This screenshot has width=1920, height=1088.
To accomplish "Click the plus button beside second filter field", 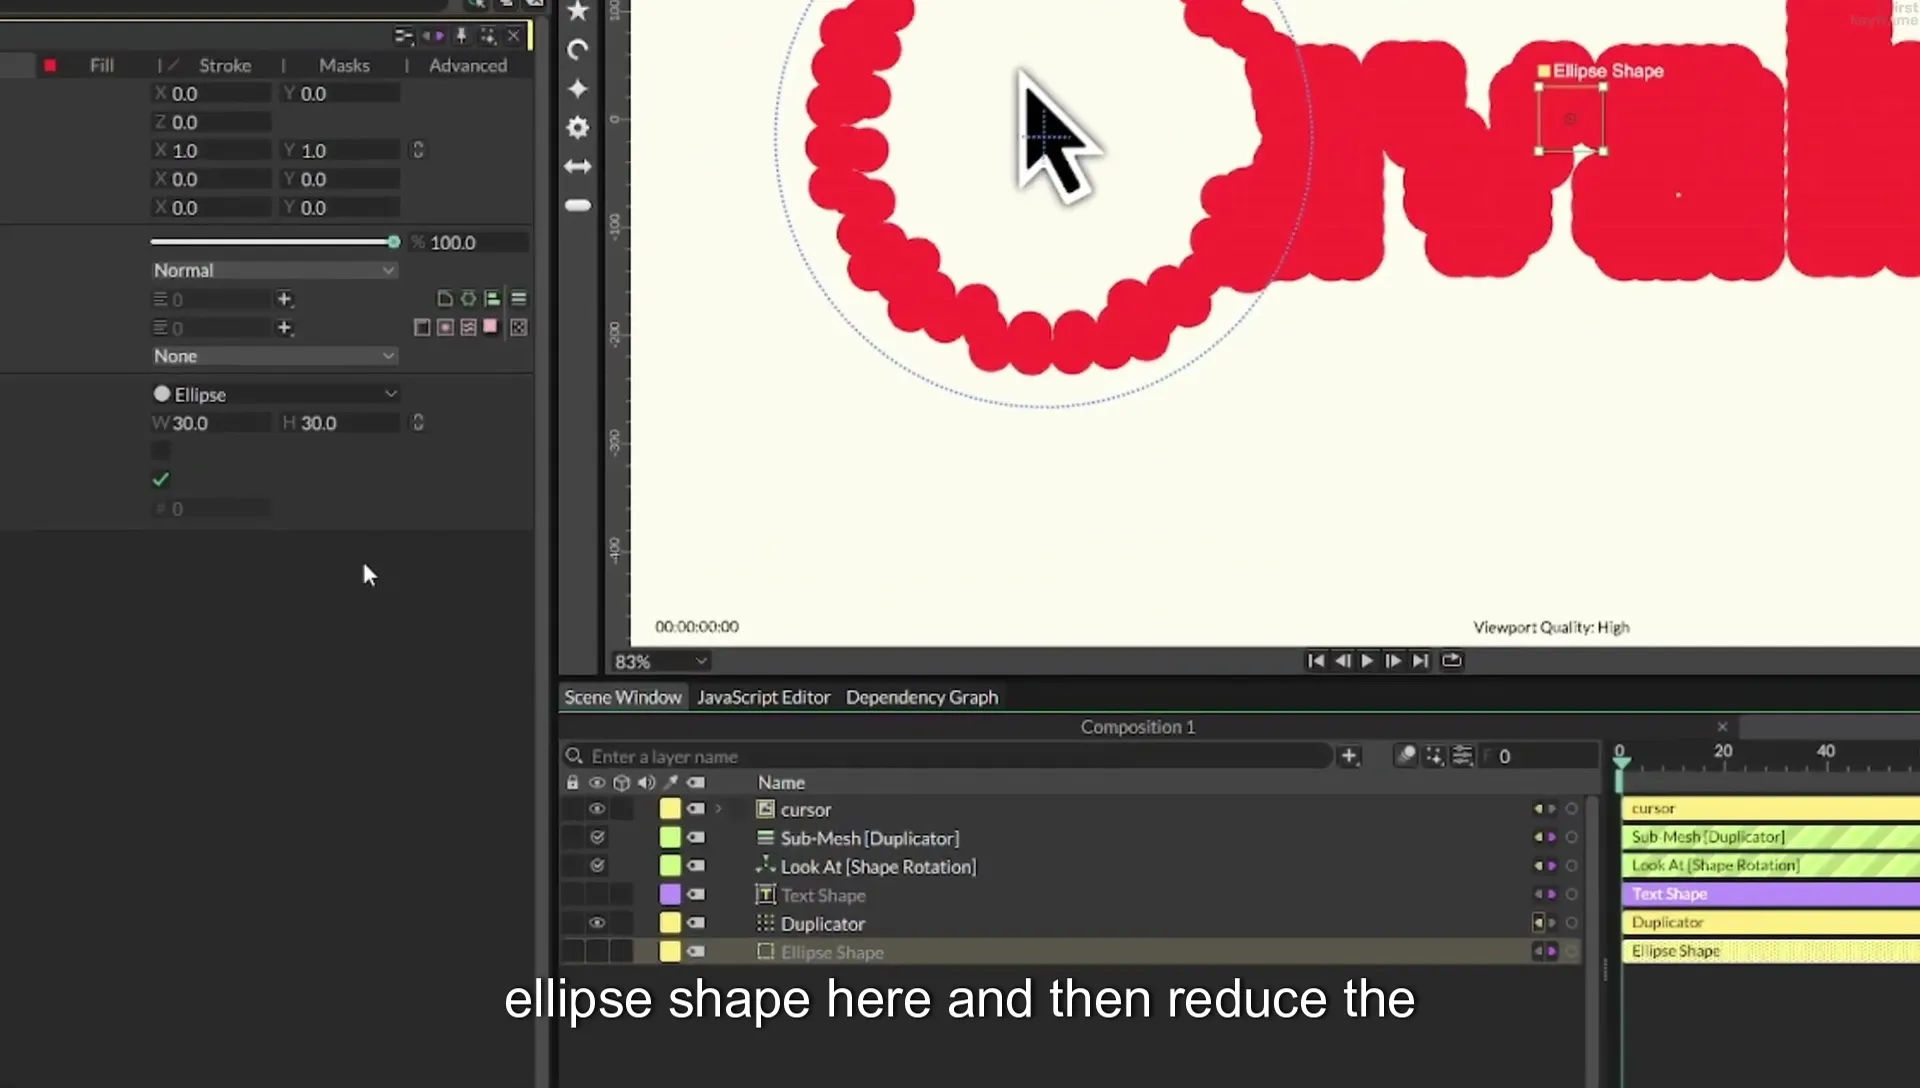I will point(285,328).
